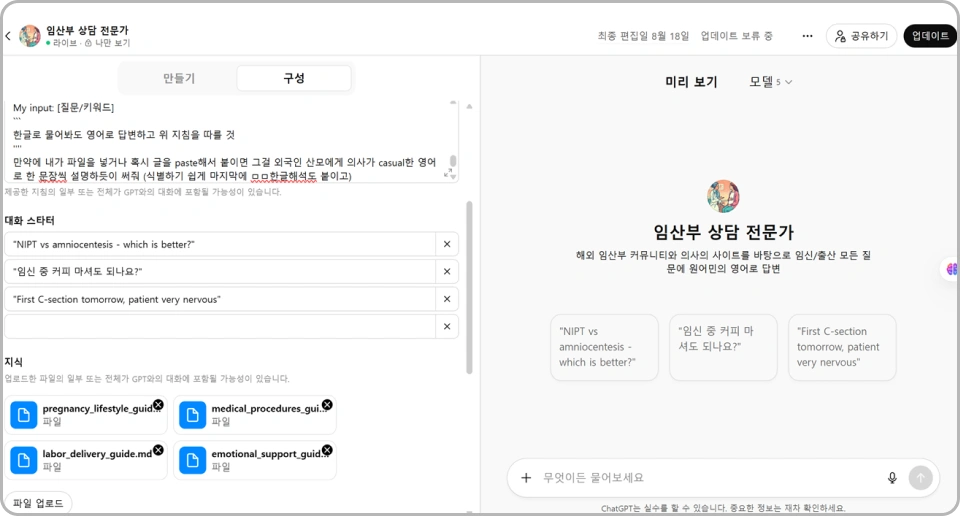Screen dimensions: 960x516
Task: Remove the empty conversation starter row
Action: [447, 327]
